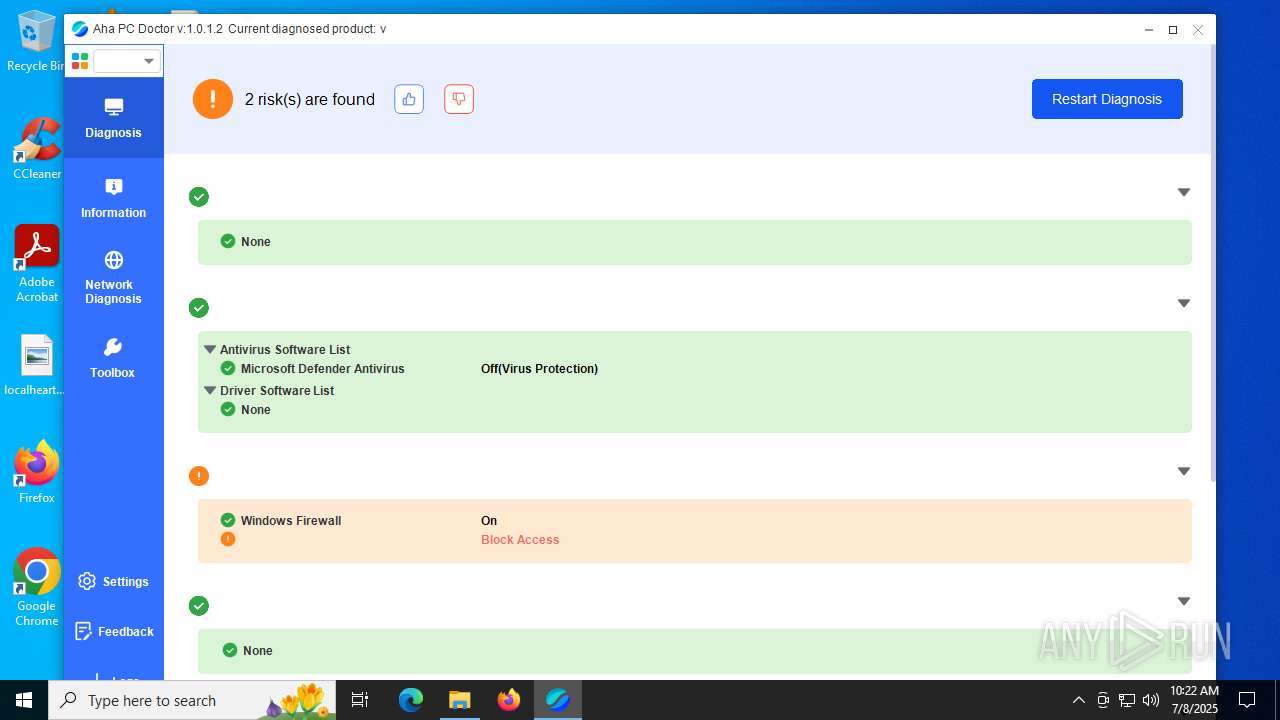The height and width of the screenshot is (720, 1280).
Task: Select the Google Chrome desktop shortcut
Action: point(37,587)
